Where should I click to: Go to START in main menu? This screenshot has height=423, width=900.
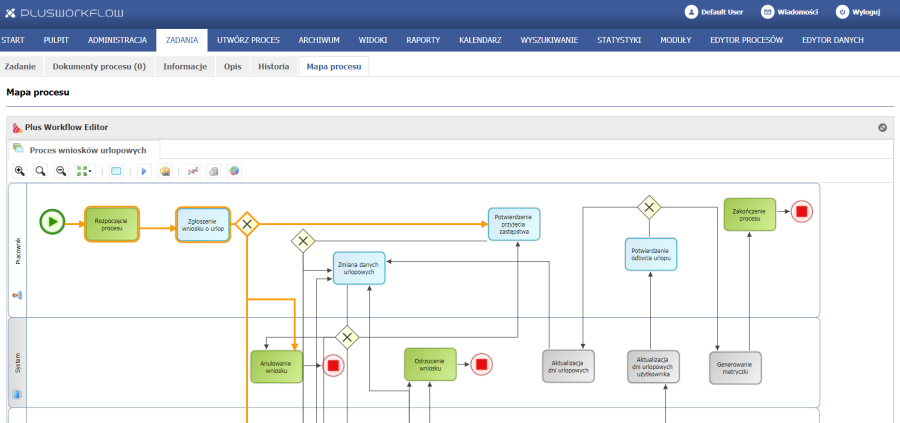click(13, 40)
